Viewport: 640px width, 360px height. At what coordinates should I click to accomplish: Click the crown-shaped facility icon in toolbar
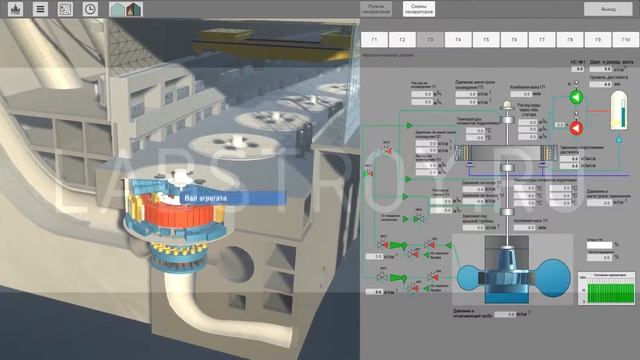click(16, 9)
